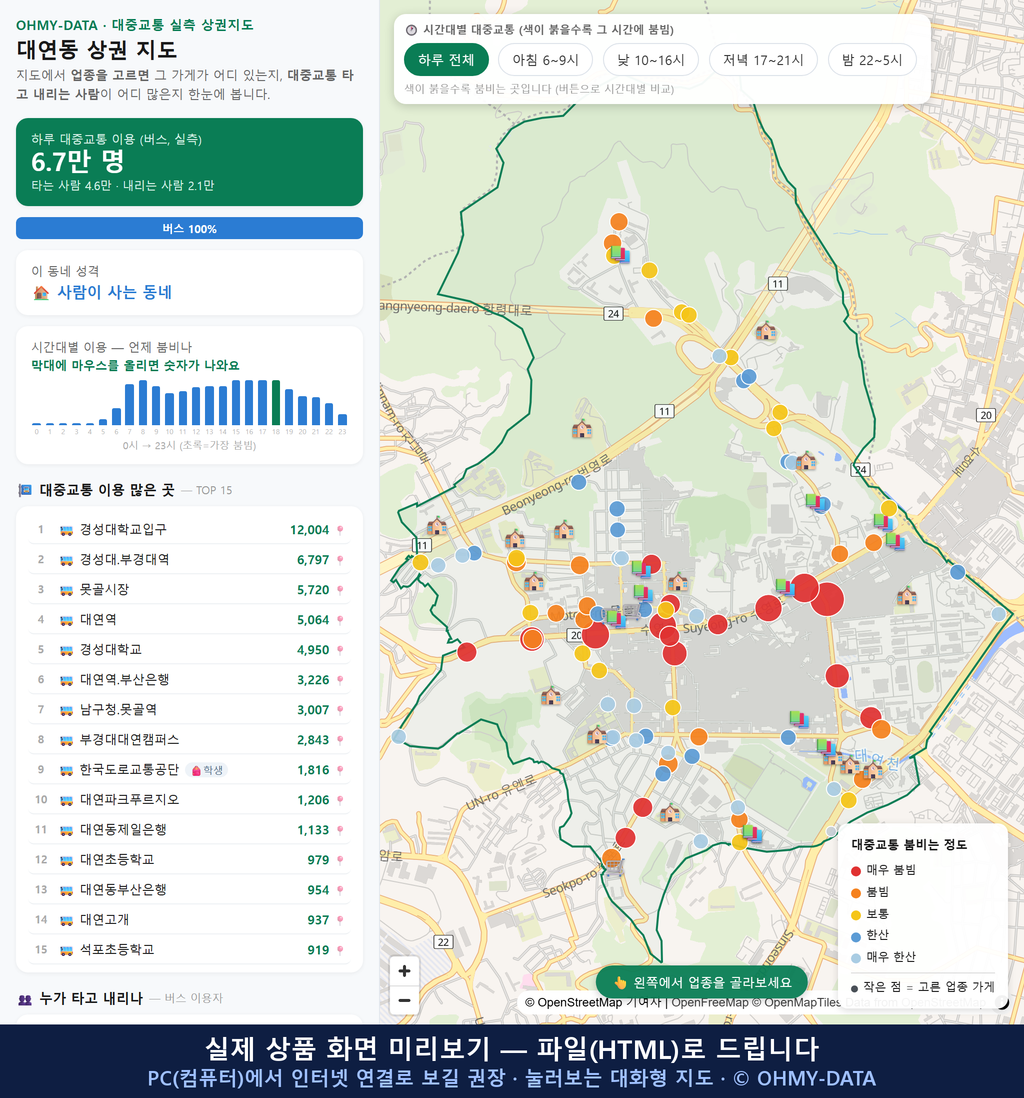The image size is (1024, 1098).
Task: Click the 작은 점 = 고른 업종 가게 legend note
Action: point(923,987)
